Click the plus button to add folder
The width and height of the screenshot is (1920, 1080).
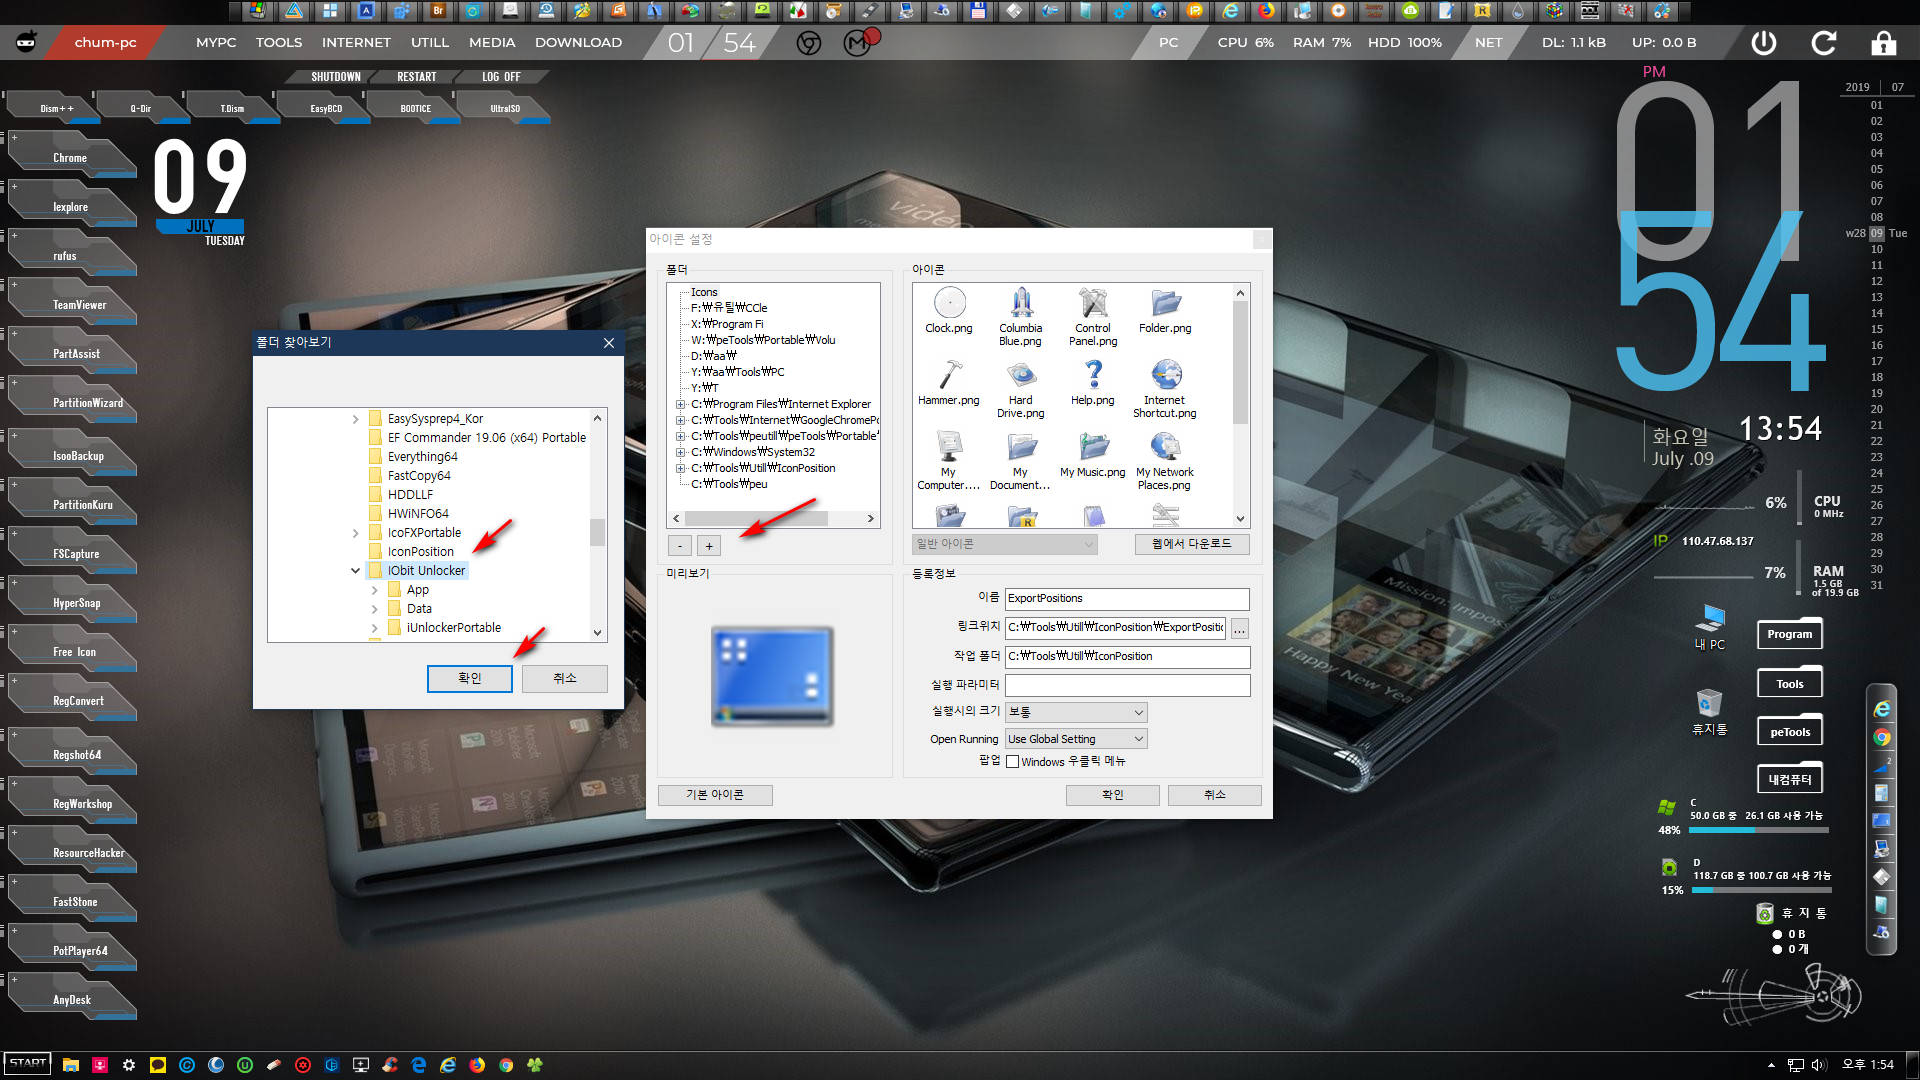(x=709, y=546)
